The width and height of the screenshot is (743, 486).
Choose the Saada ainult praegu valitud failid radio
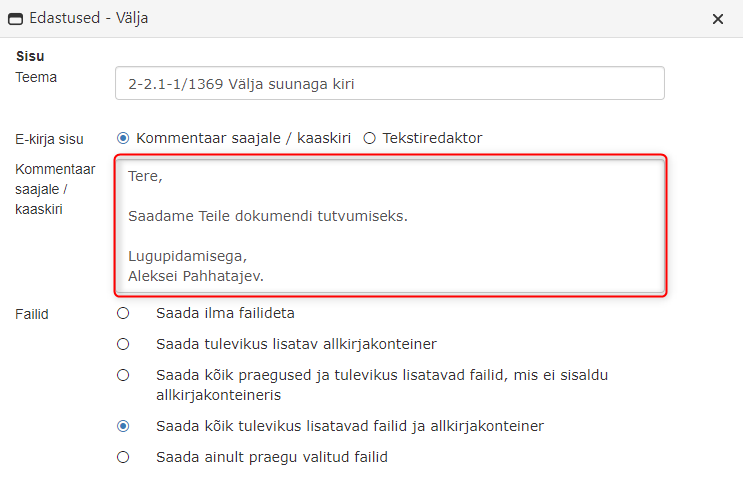[123, 457]
